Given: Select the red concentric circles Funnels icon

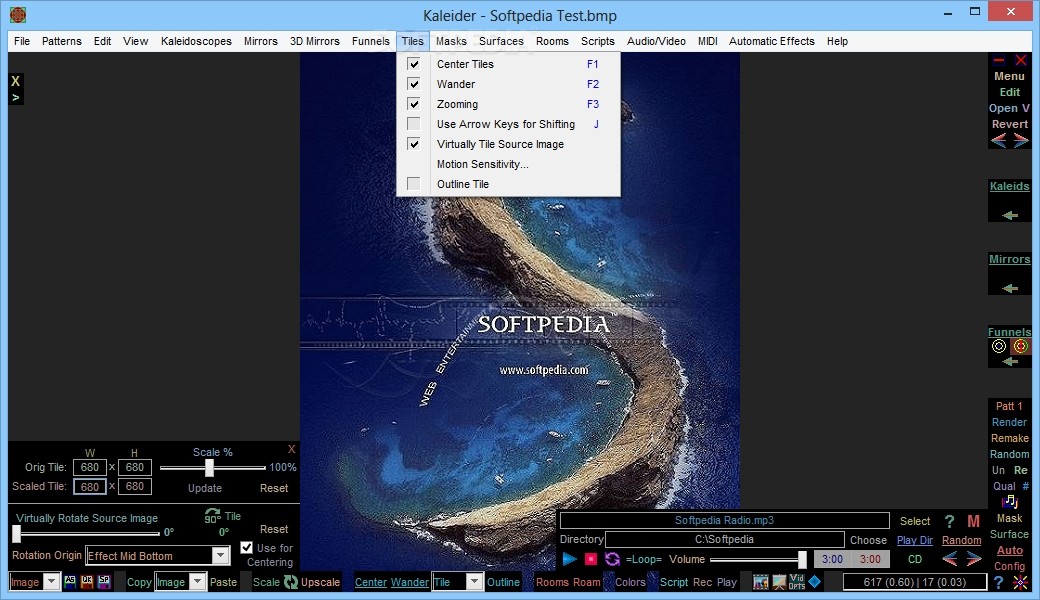Looking at the screenshot, I should pyautogui.click(x=1021, y=345).
